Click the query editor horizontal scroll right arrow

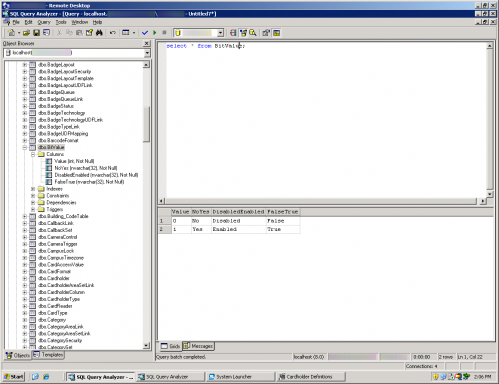click(483, 201)
